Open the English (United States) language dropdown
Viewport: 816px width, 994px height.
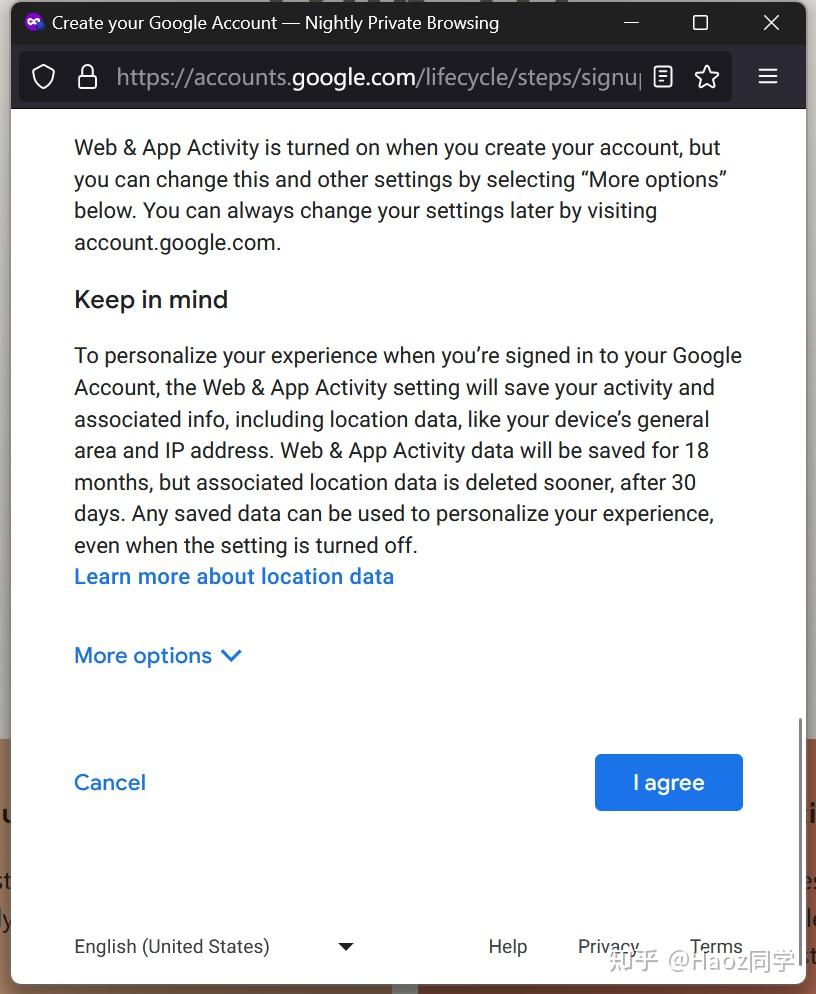pos(214,946)
